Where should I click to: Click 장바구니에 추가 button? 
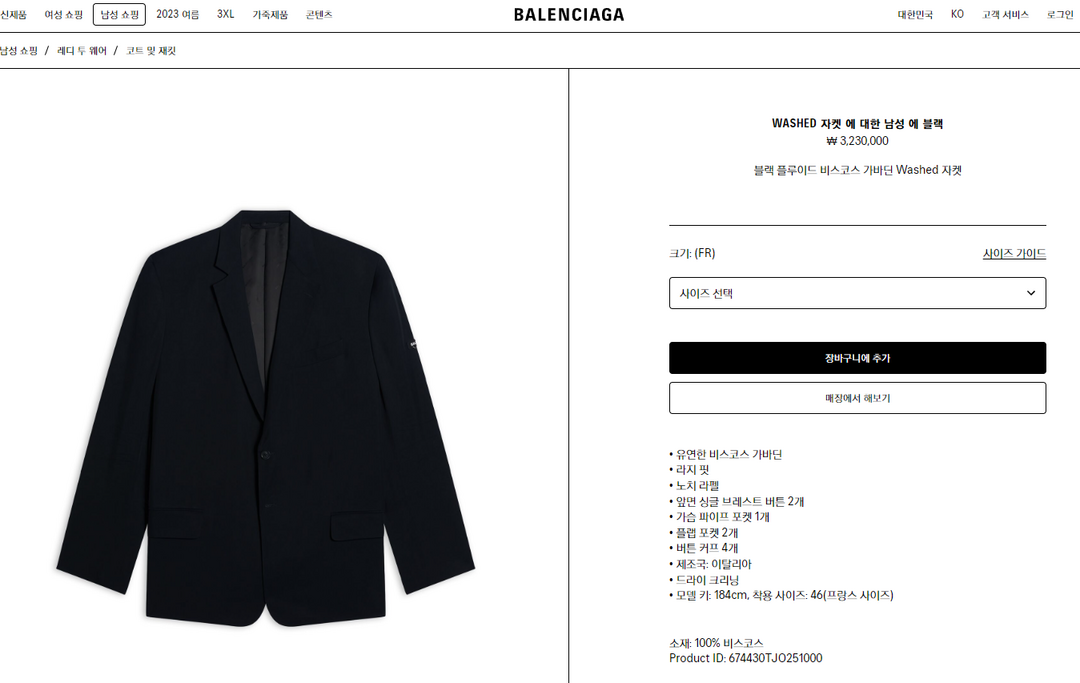[x=858, y=358]
